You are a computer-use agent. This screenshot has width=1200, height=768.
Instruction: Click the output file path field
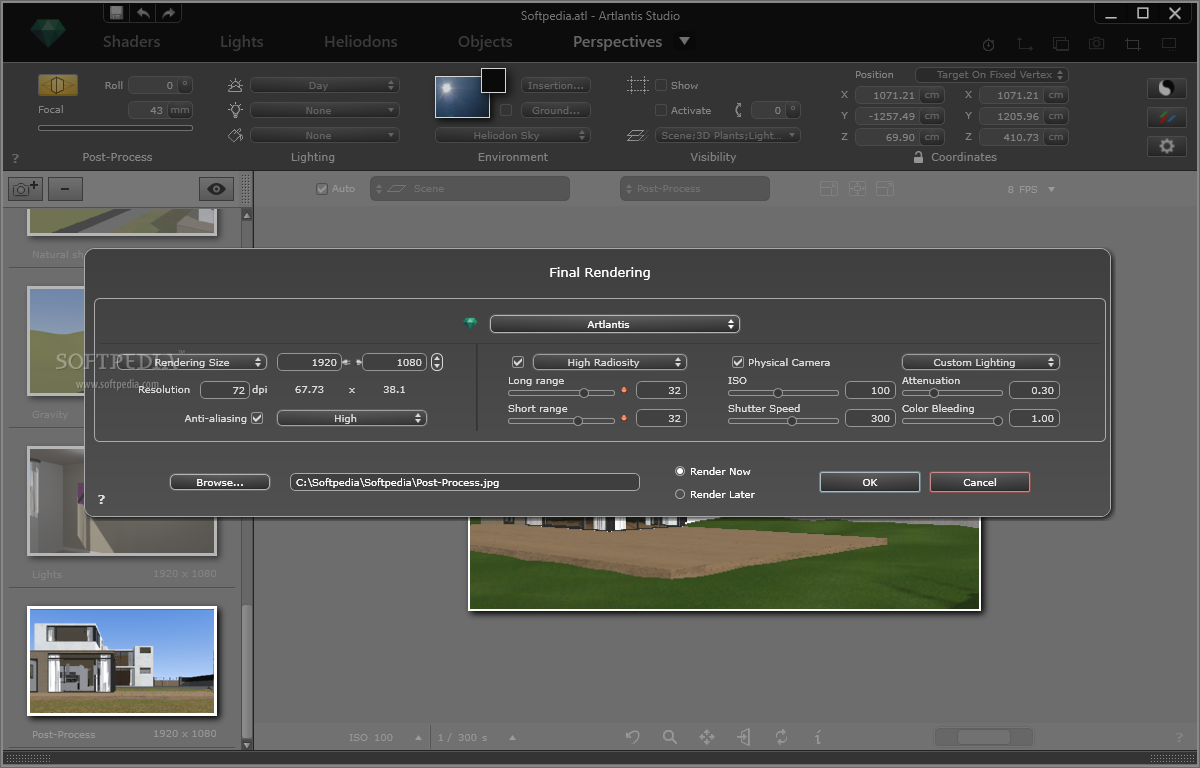point(464,482)
